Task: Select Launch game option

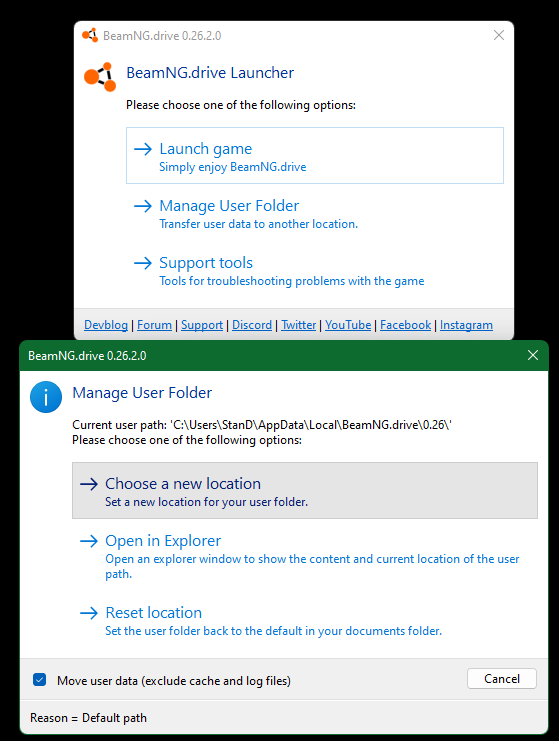Action: [x=315, y=155]
